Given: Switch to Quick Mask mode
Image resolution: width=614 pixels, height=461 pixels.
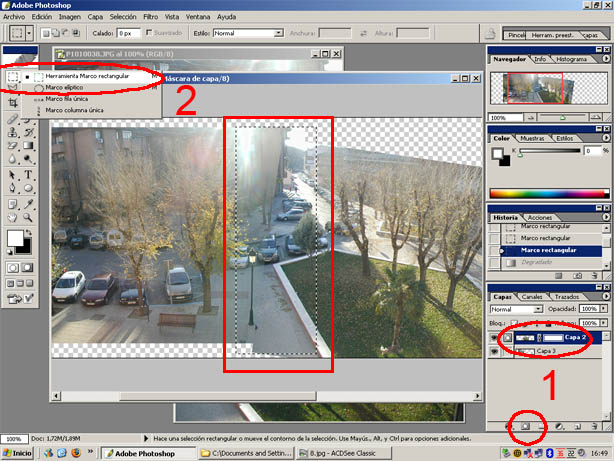Looking at the screenshot, I should tap(27, 268).
